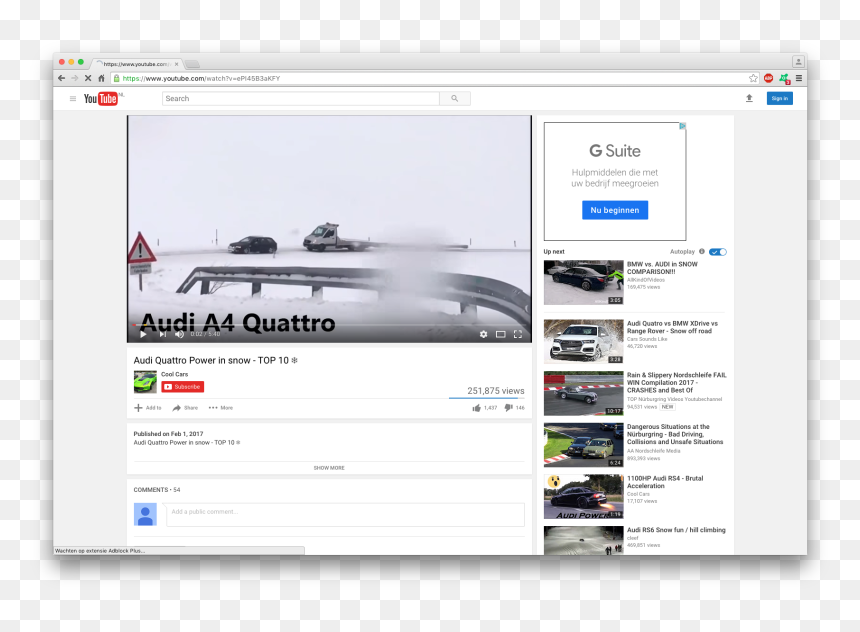Skip to next video in player
The height and width of the screenshot is (632, 860).
click(163, 334)
